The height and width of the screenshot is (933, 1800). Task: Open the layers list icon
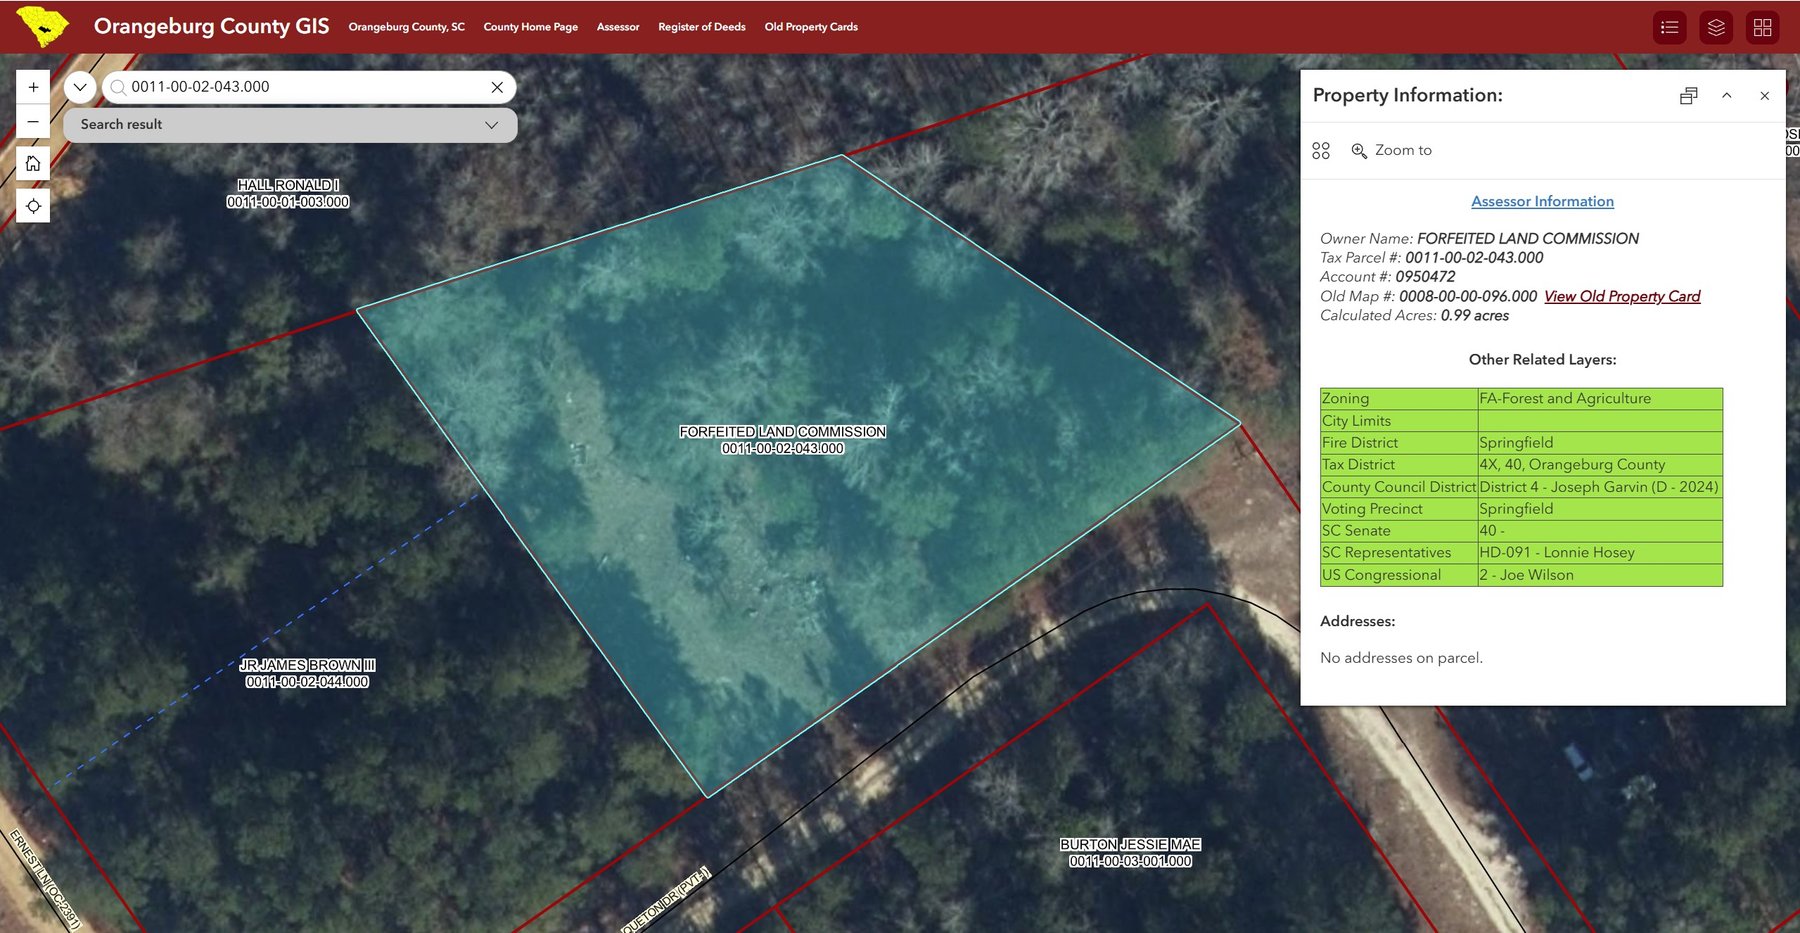[x=1715, y=27]
